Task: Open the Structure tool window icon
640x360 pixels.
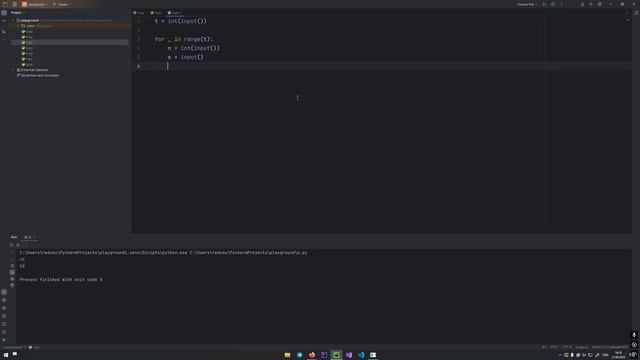Action: [4, 31]
